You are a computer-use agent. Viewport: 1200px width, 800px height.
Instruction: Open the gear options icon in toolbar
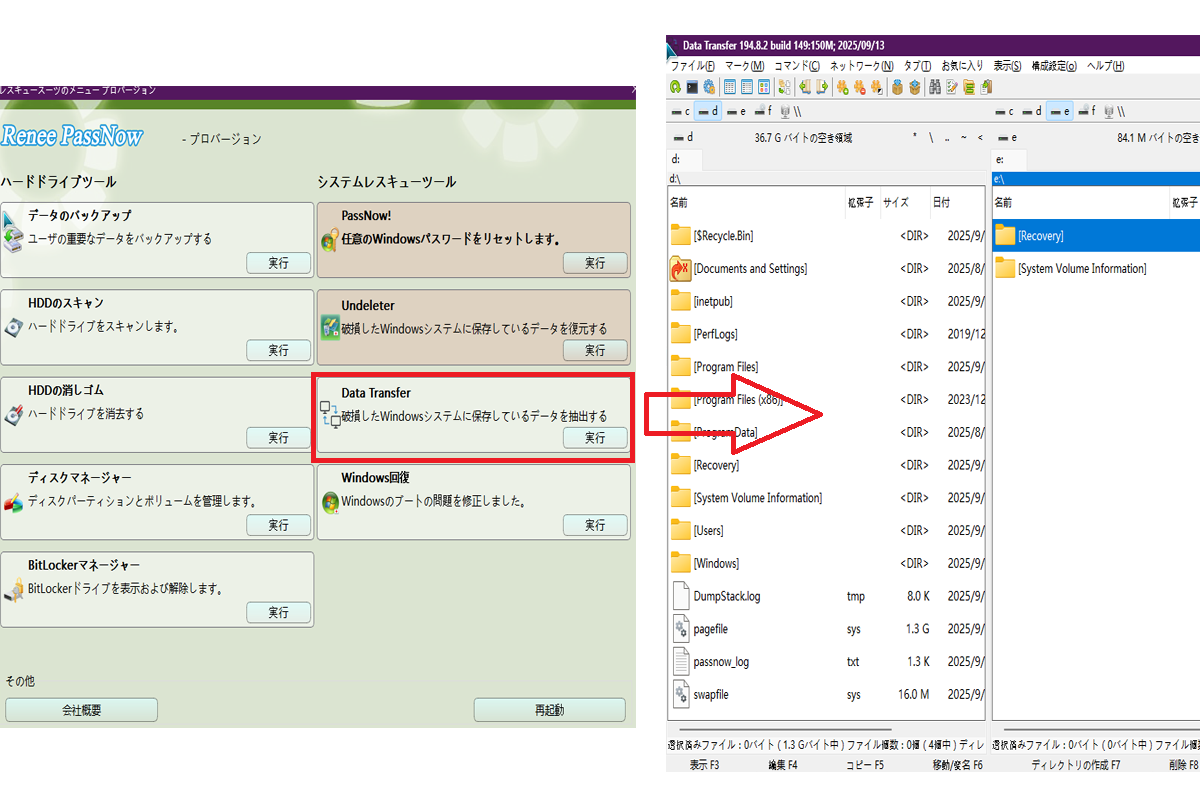[x=710, y=87]
